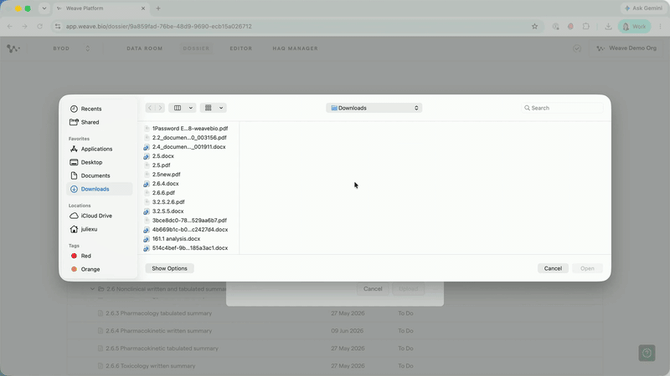
Task: Open DATA ROOM tab
Action: point(144,48)
